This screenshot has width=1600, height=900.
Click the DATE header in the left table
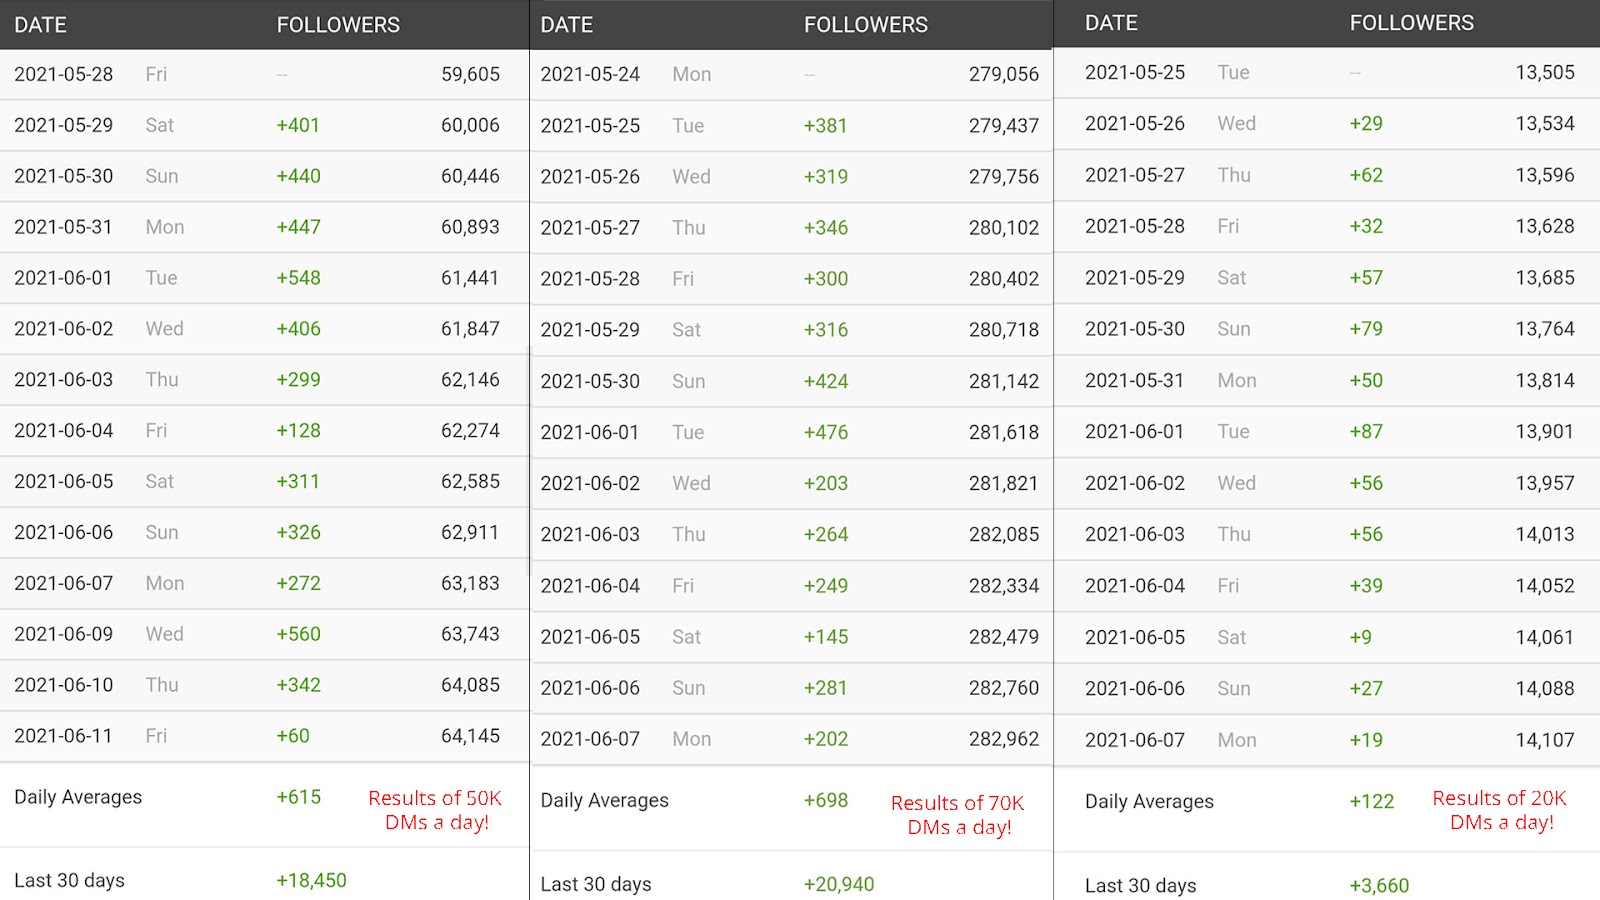[x=40, y=25]
